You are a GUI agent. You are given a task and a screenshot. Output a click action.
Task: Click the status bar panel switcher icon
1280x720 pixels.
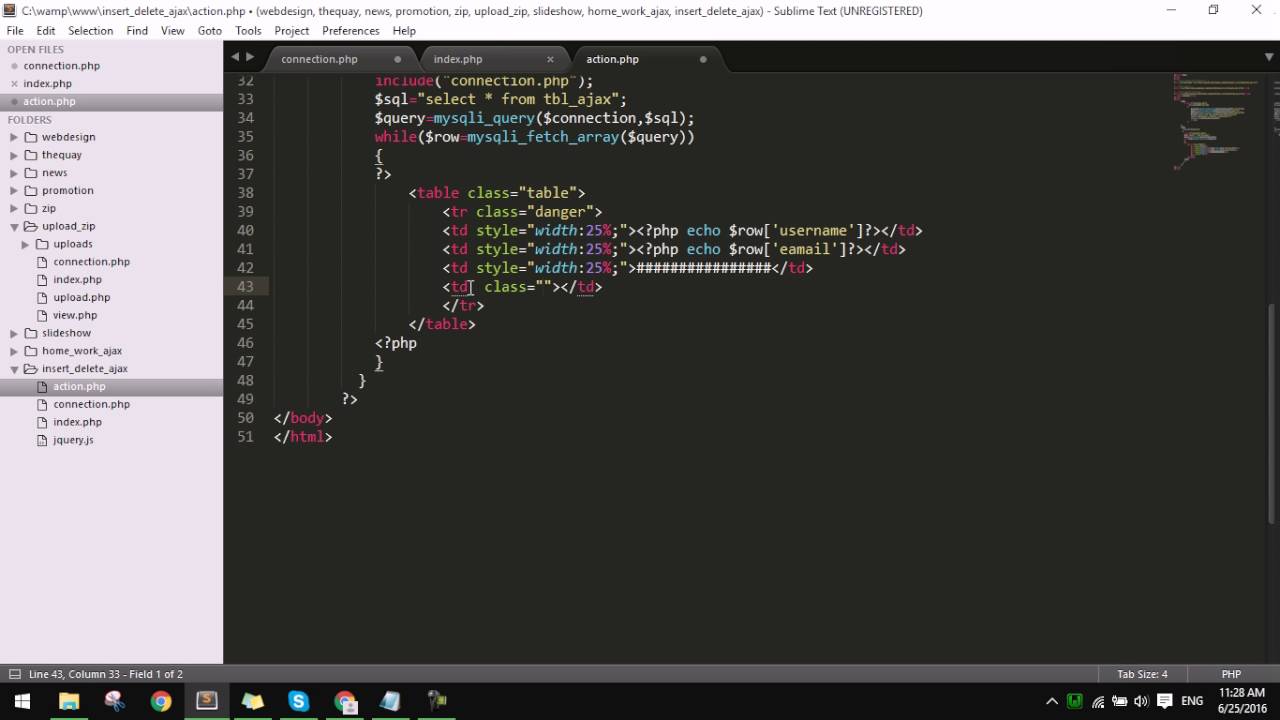click(x=13, y=674)
